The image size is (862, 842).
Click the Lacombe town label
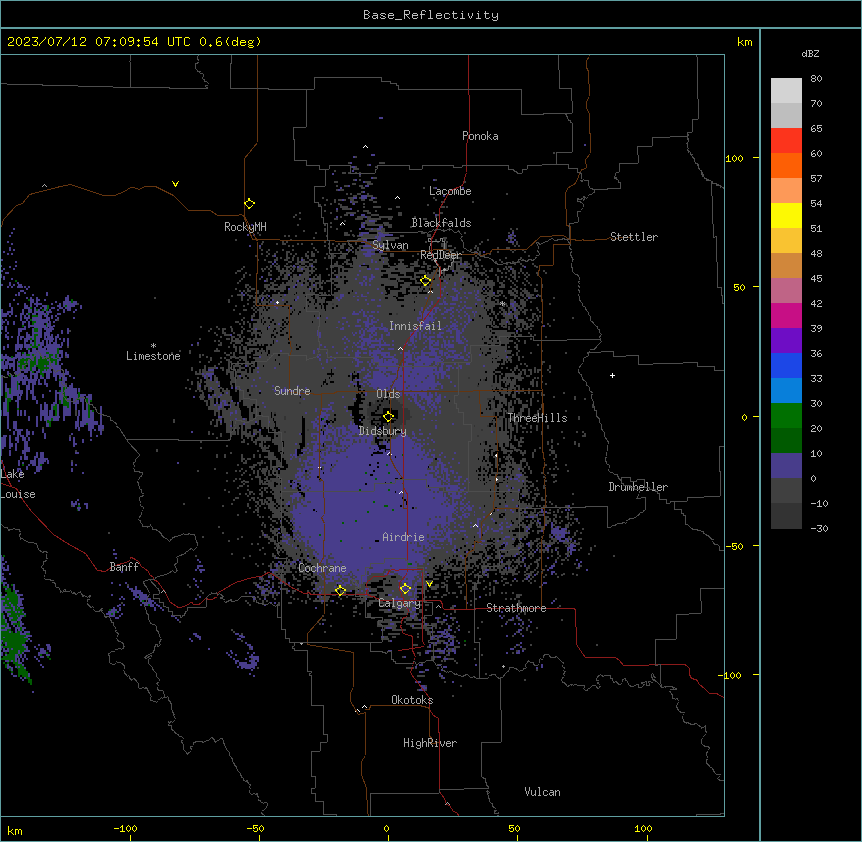(x=450, y=191)
